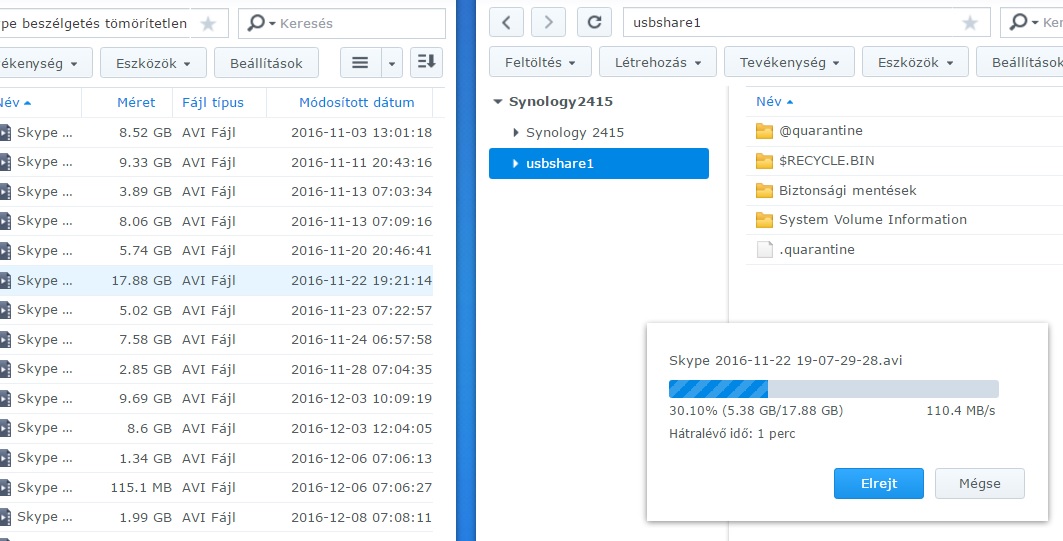
Task: Refresh the usbshare1 folder view
Action: 595,22
